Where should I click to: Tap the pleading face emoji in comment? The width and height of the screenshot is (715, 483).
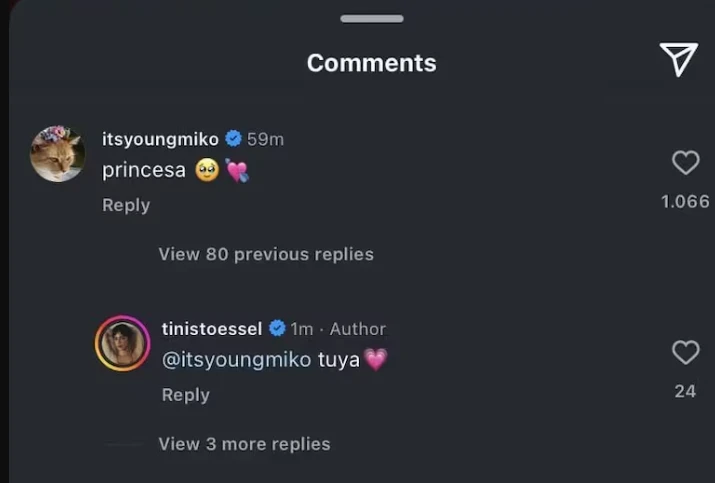(207, 171)
